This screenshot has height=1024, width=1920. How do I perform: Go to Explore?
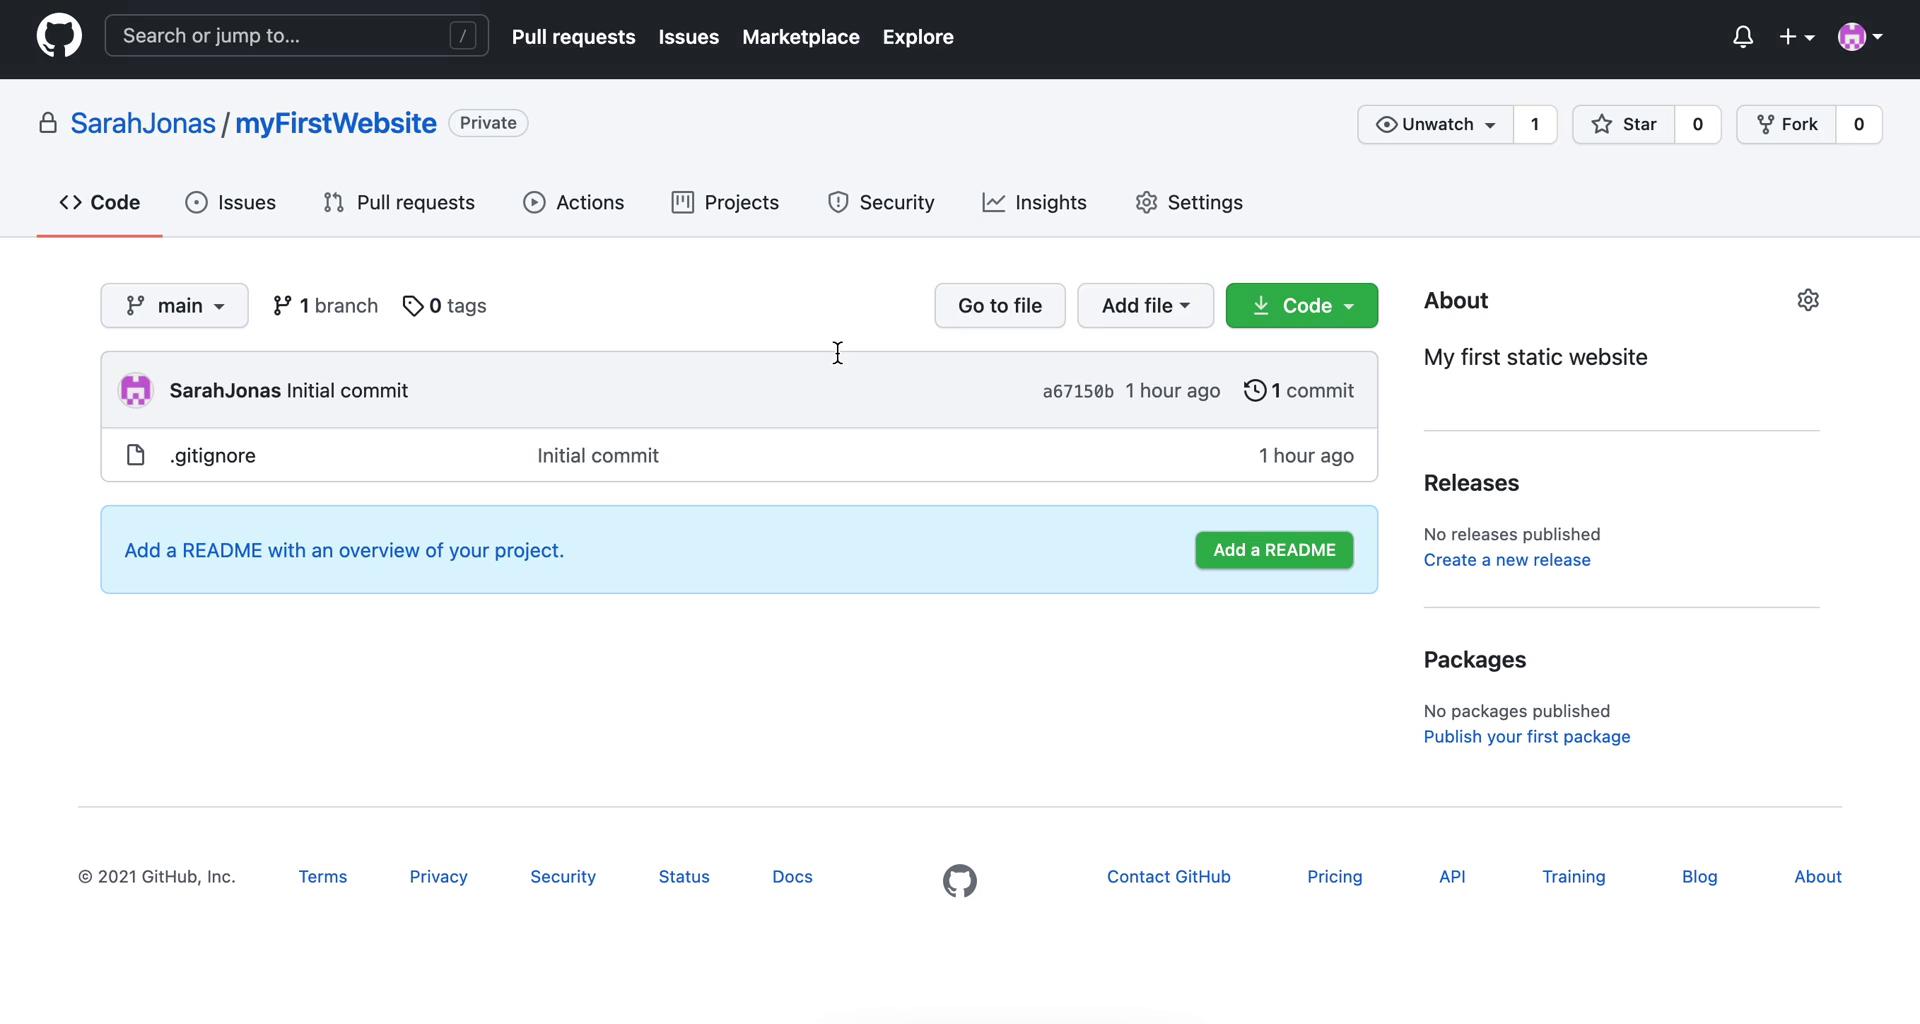[x=918, y=37]
